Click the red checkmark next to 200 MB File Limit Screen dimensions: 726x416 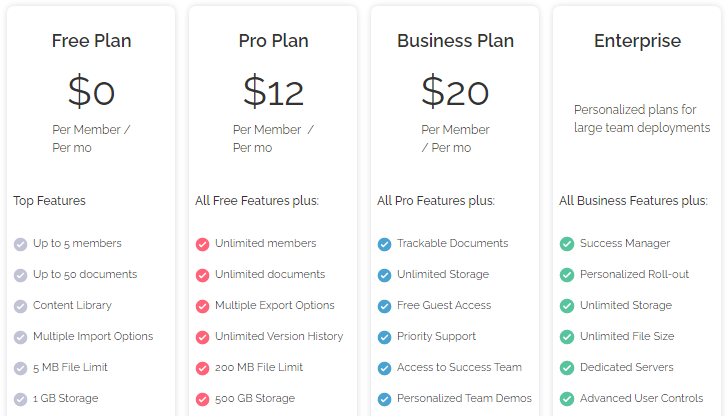click(x=202, y=368)
